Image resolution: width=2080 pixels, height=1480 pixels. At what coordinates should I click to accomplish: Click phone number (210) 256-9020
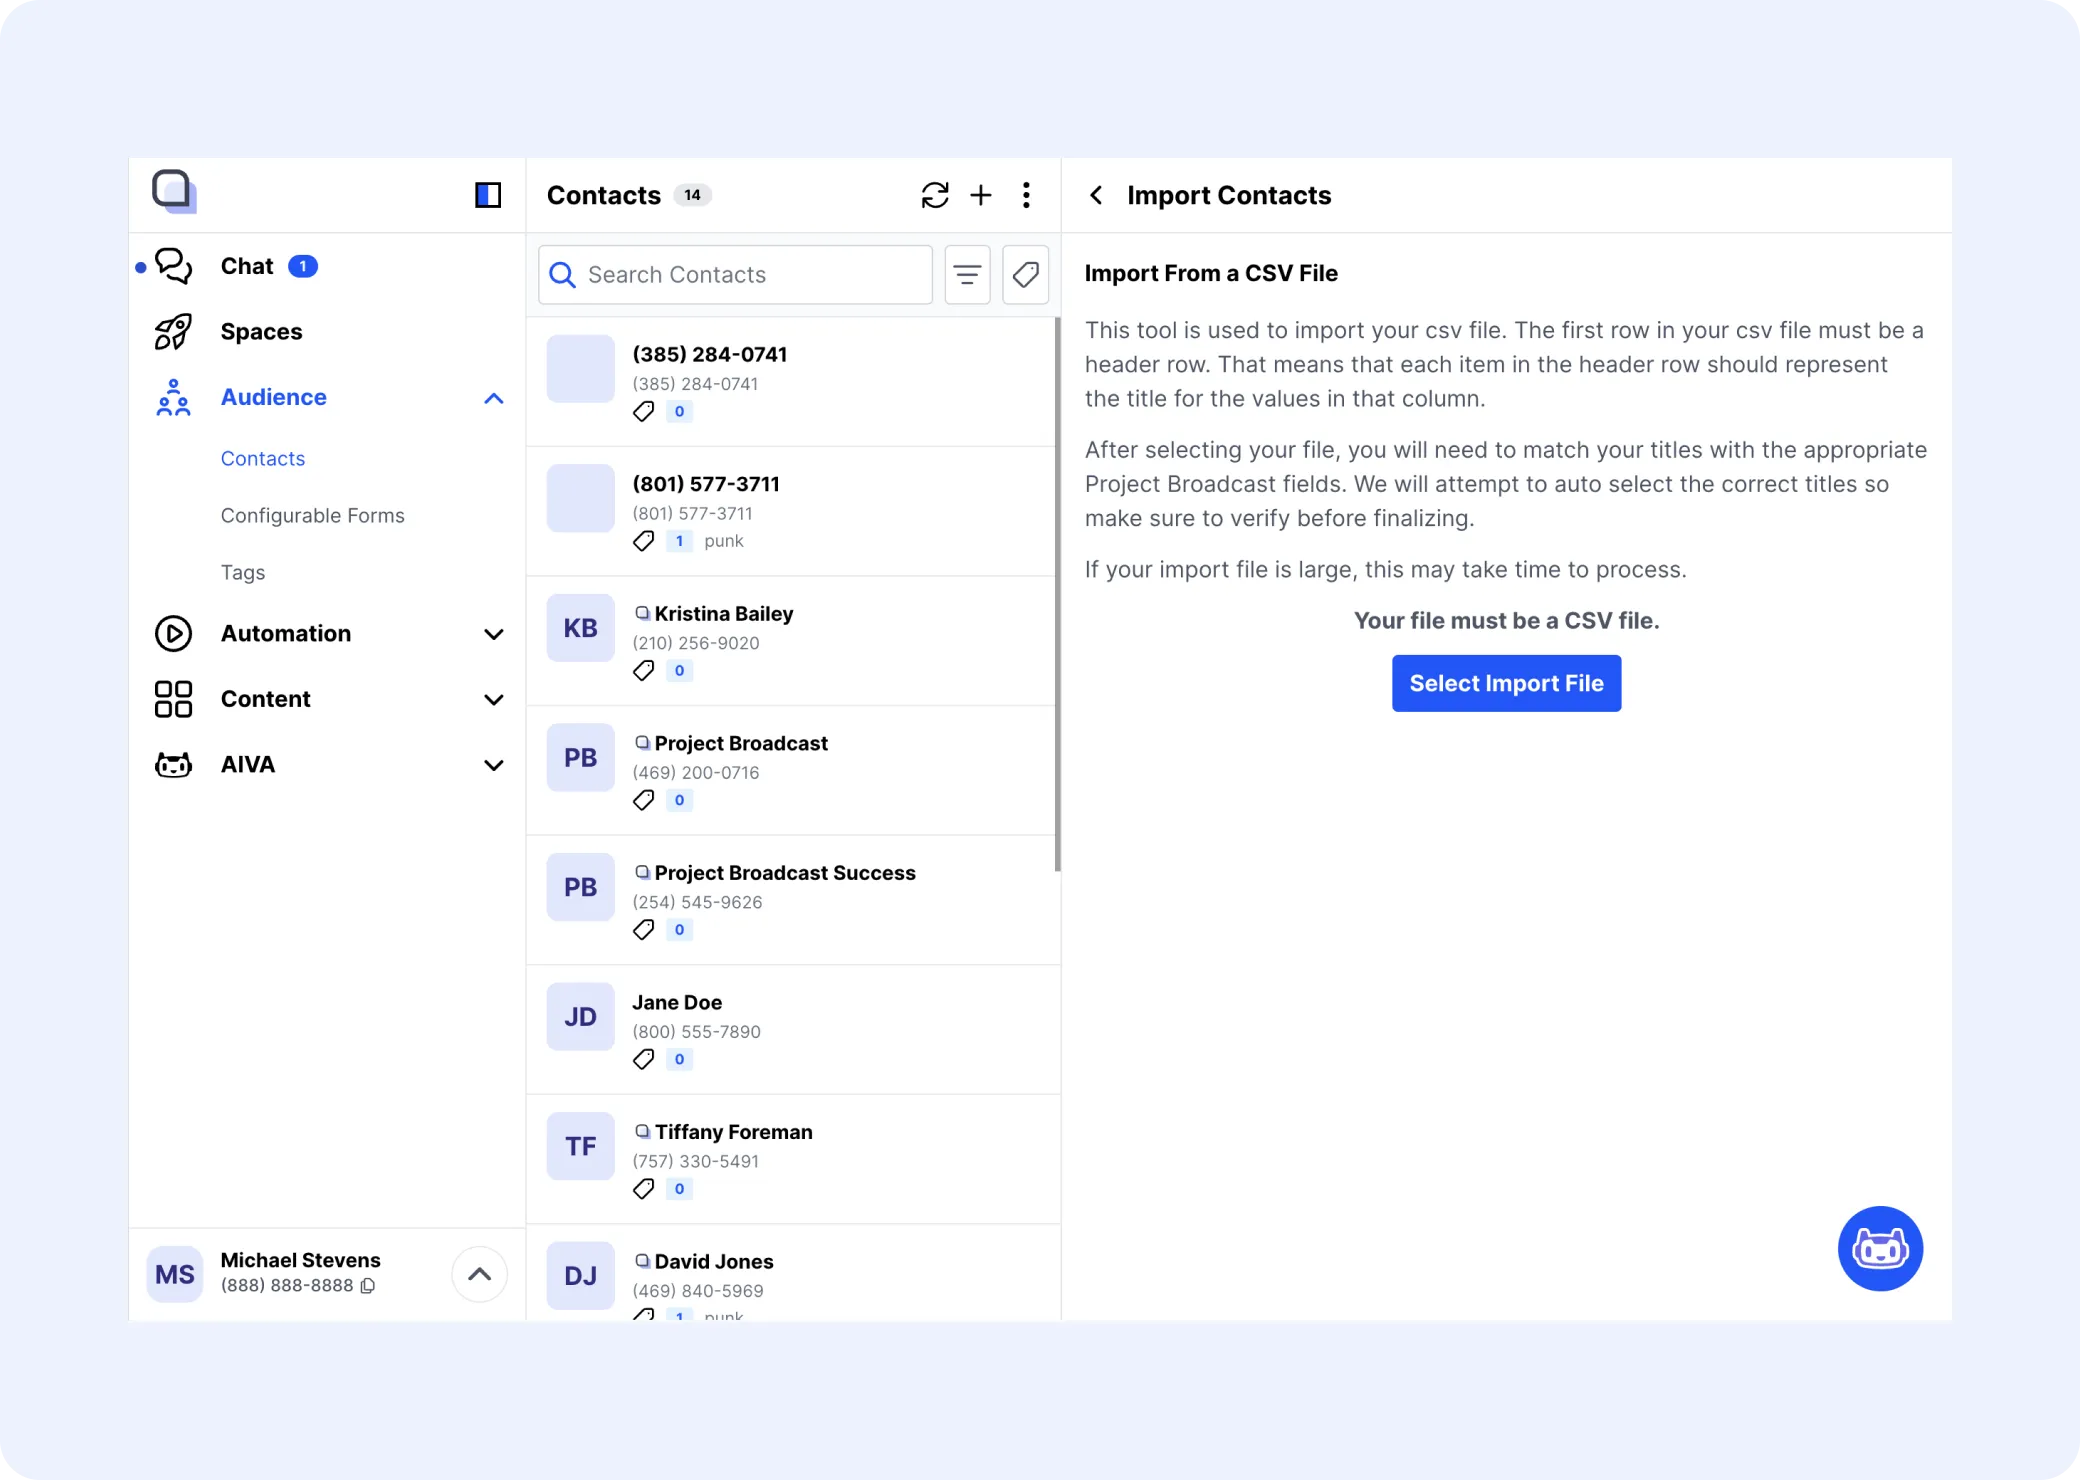click(696, 643)
